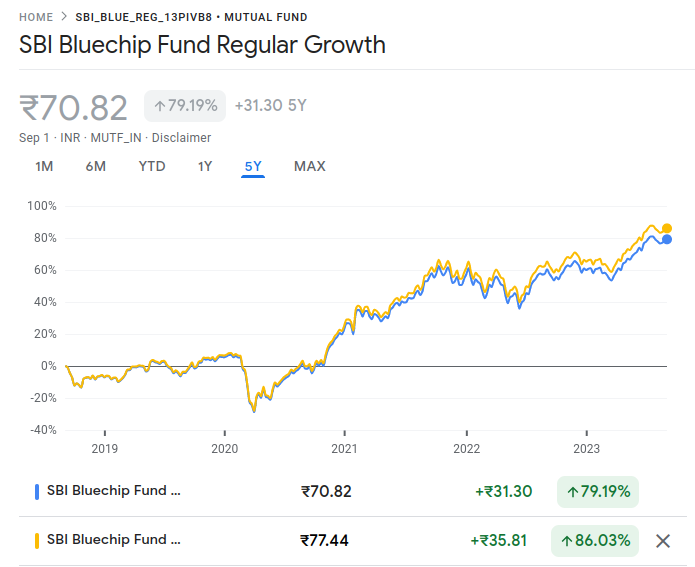Click the blue endpoint dot on chart

coord(667,239)
